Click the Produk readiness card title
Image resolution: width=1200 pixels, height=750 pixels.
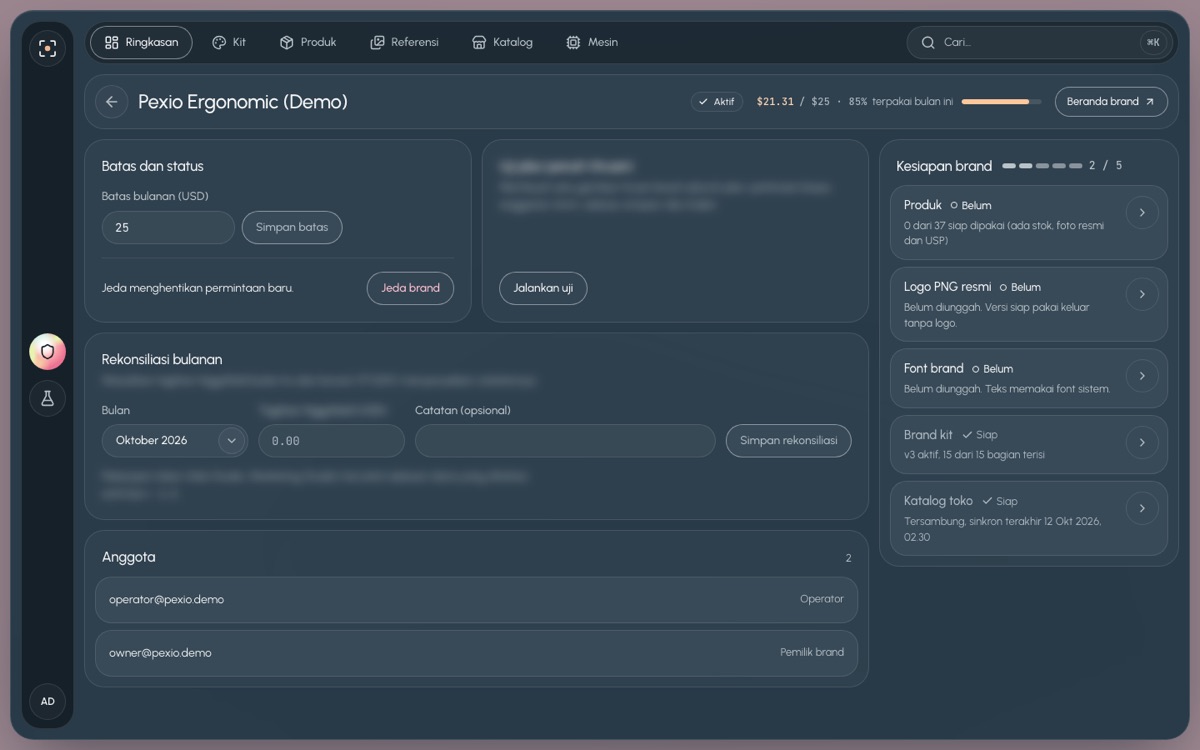click(x=923, y=205)
